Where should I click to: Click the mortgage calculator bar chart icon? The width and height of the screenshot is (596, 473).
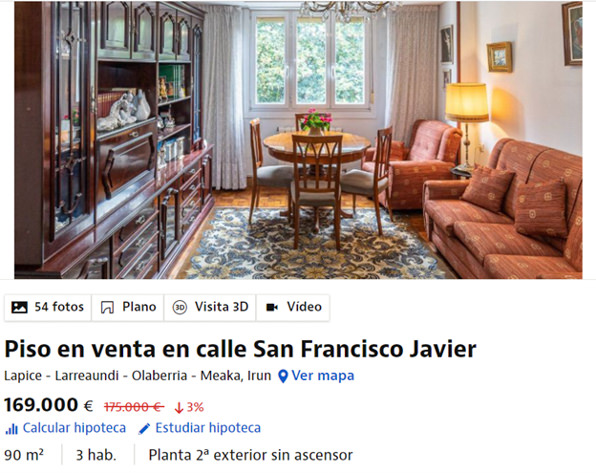11,429
